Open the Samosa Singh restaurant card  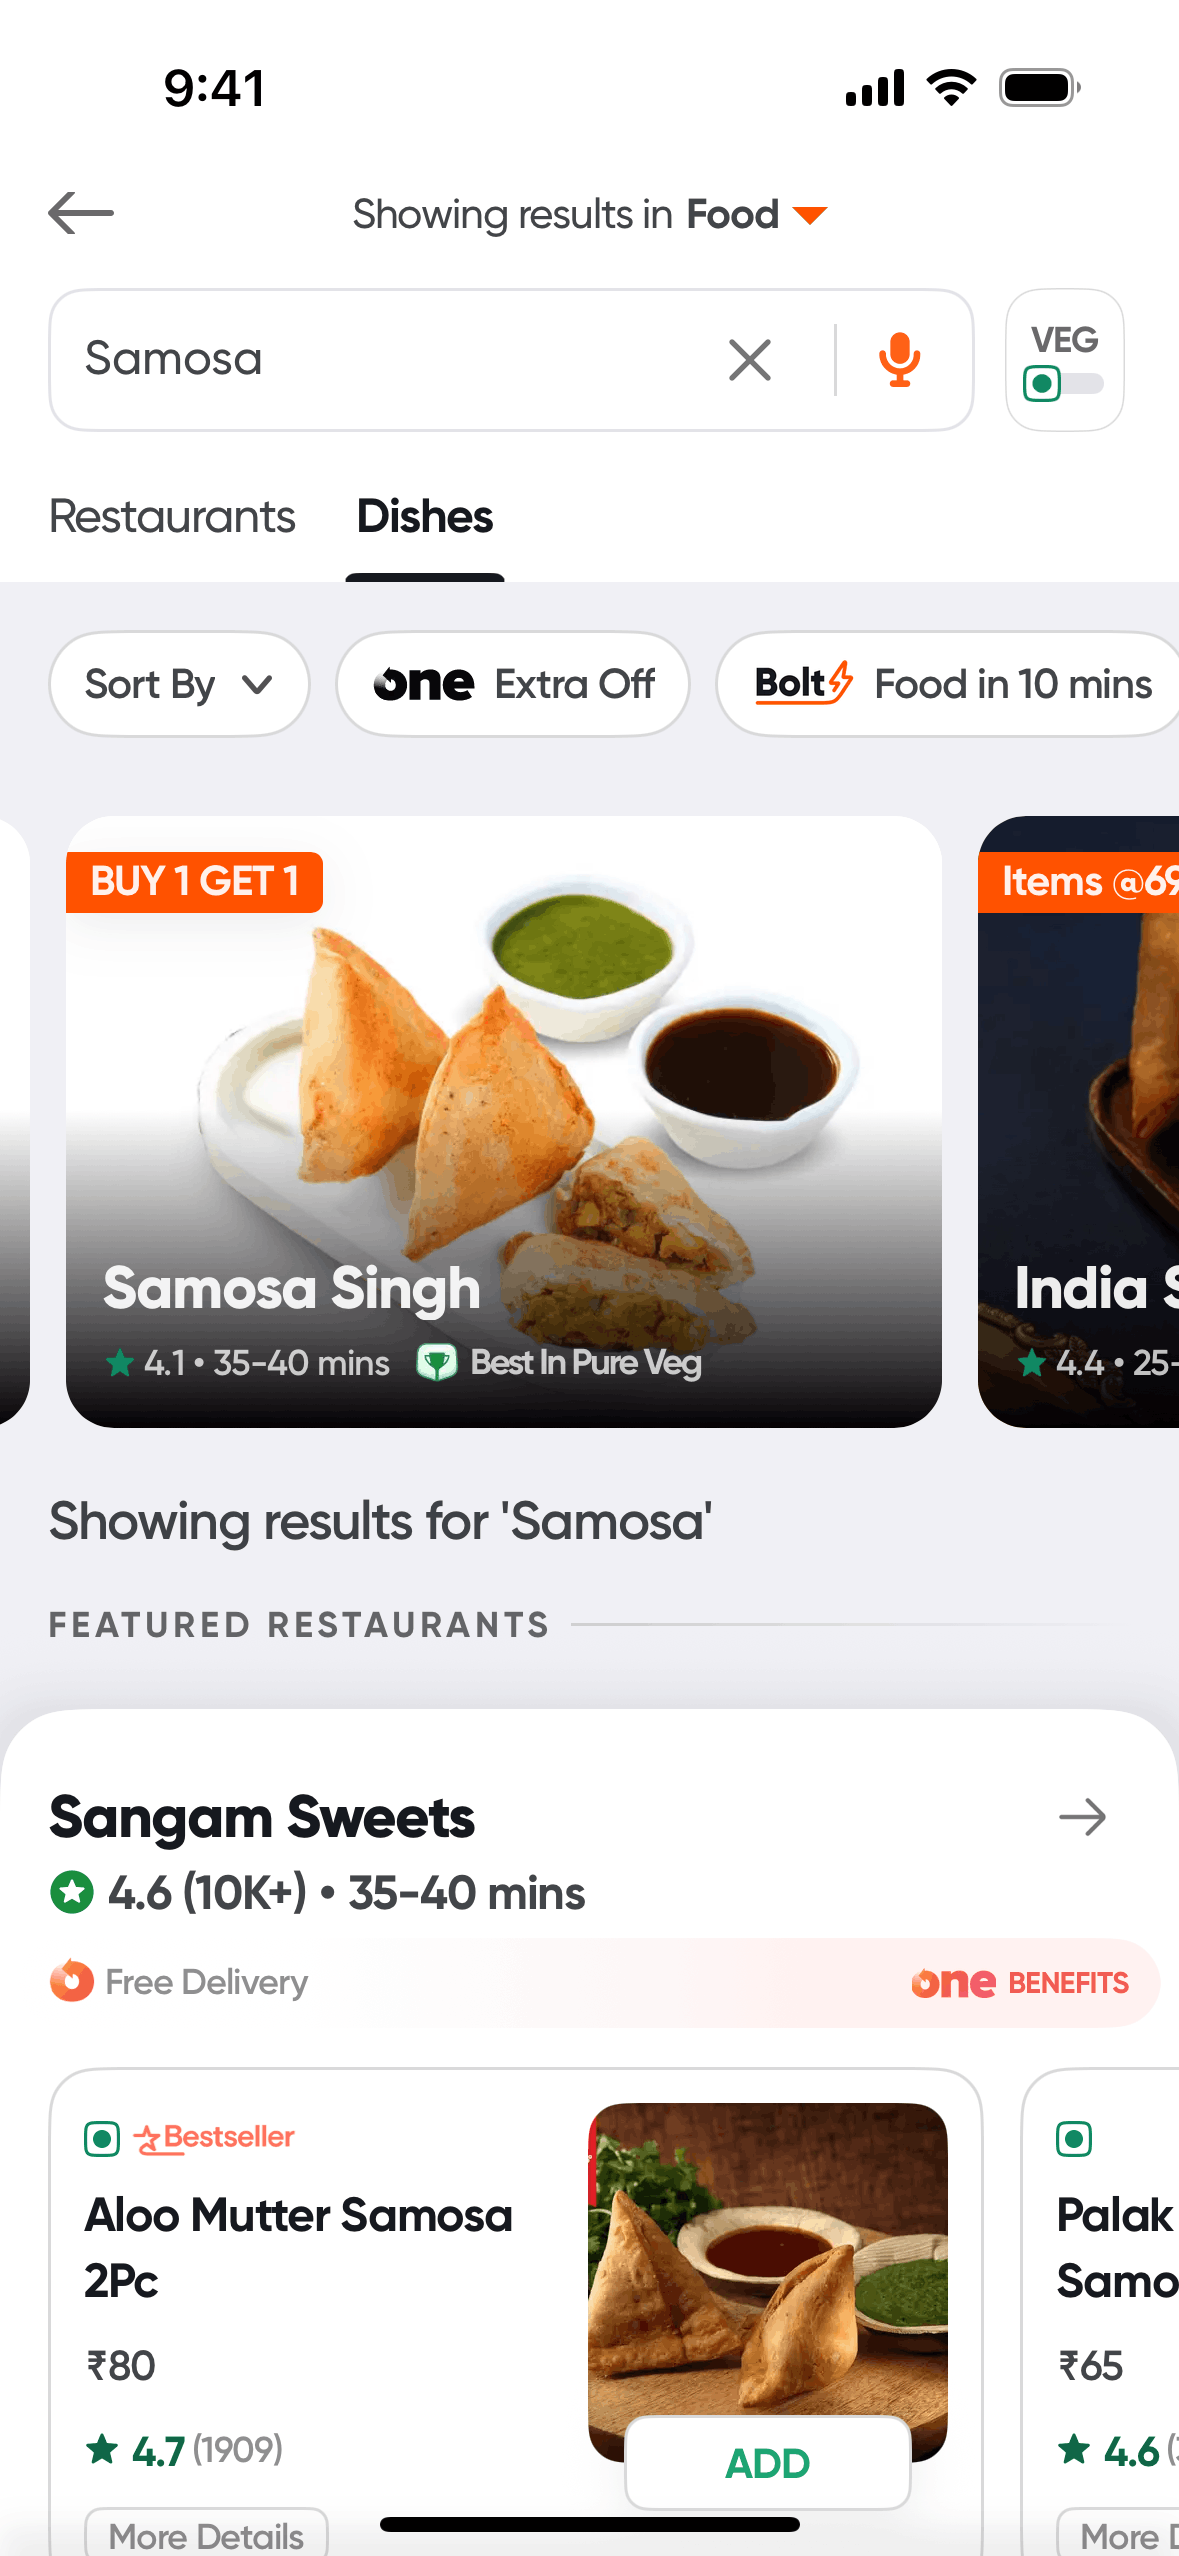[x=503, y=1120]
